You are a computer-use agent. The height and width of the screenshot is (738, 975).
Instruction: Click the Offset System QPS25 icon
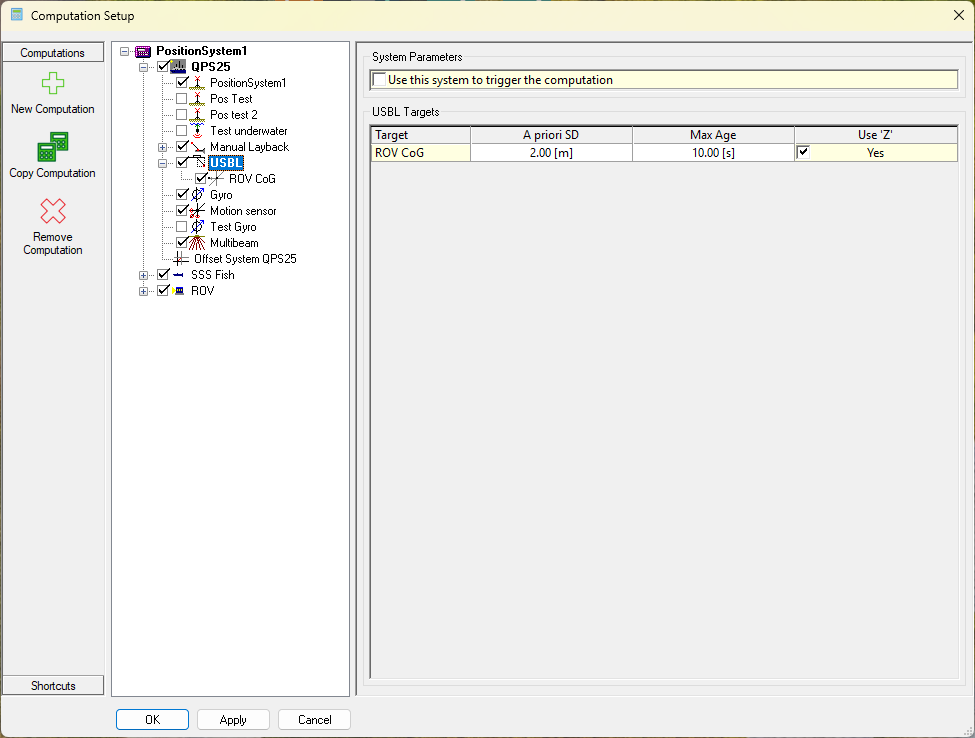tap(181, 259)
